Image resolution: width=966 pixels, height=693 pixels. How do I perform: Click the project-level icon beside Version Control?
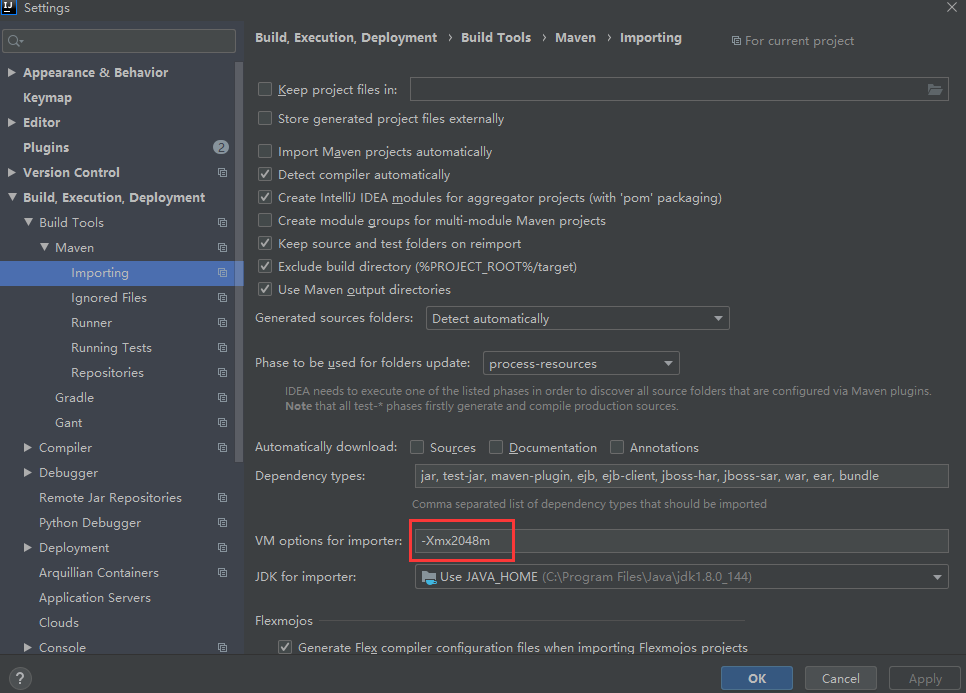[x=222, y=172]
